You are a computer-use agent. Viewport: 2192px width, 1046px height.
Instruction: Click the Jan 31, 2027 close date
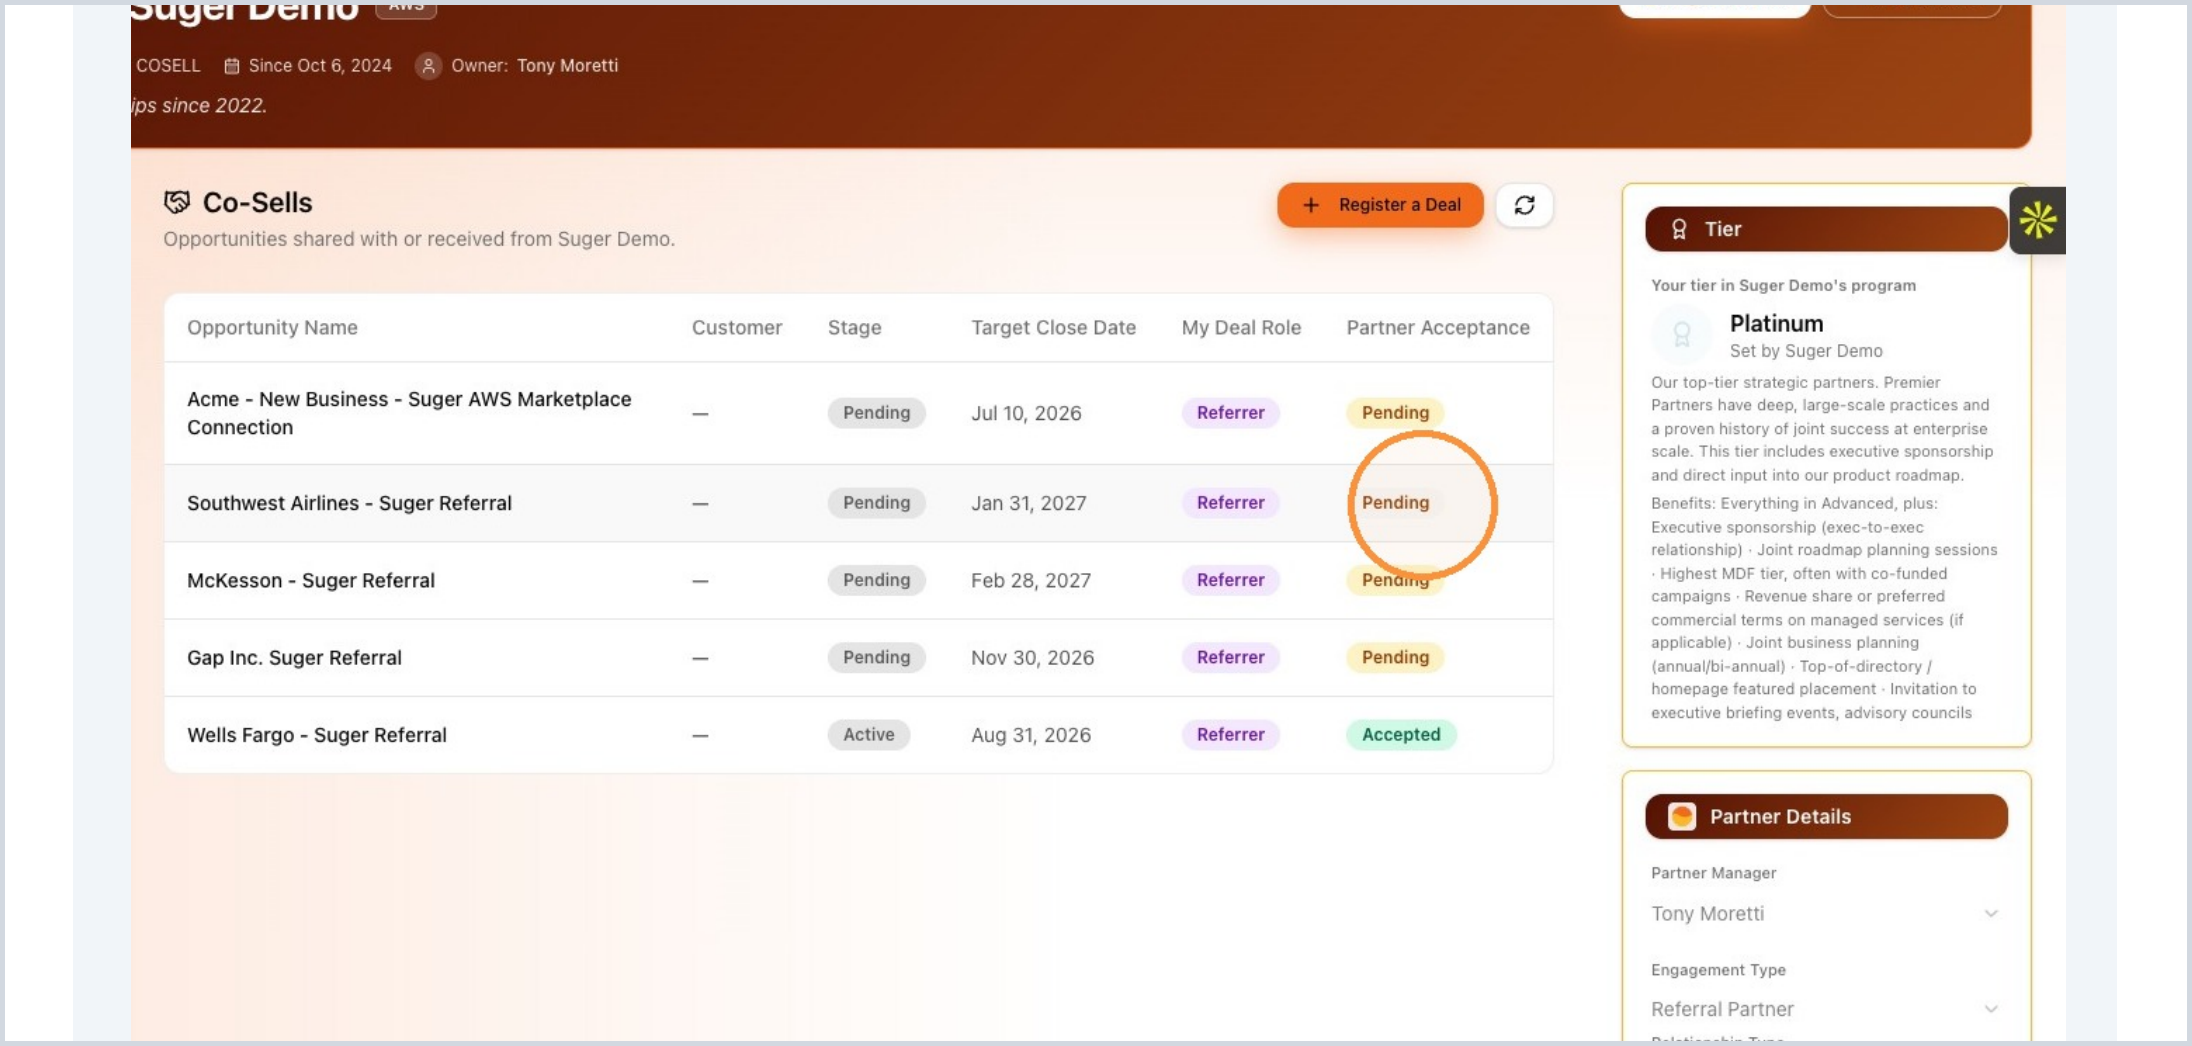pyautogui.click(x=1028, y=503)
